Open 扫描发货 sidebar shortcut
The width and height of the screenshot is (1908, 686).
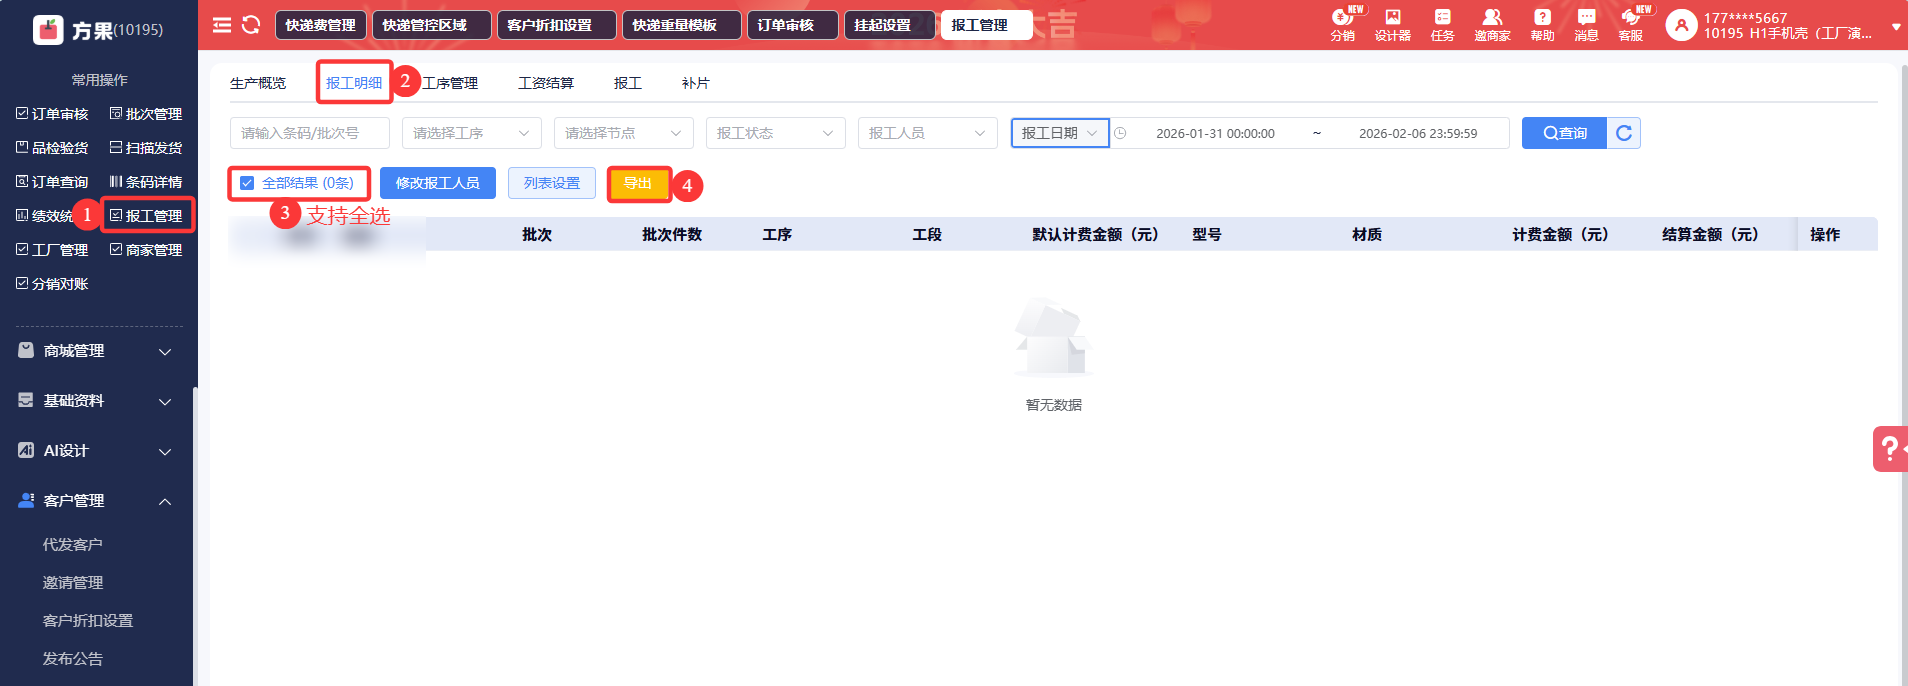click(x=146, y=148)
